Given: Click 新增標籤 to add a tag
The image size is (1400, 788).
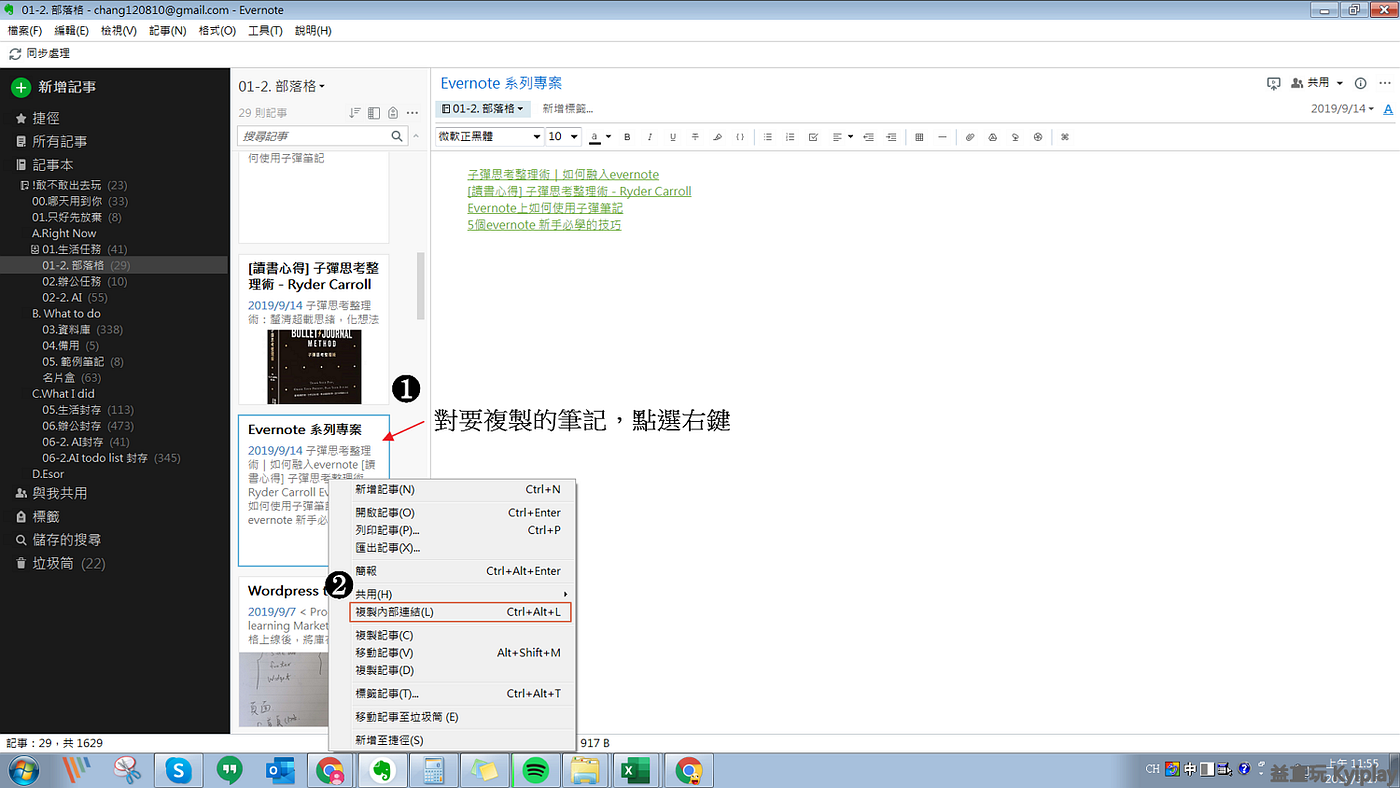Looking at the screenshot, I should click(x=567, y=109).
